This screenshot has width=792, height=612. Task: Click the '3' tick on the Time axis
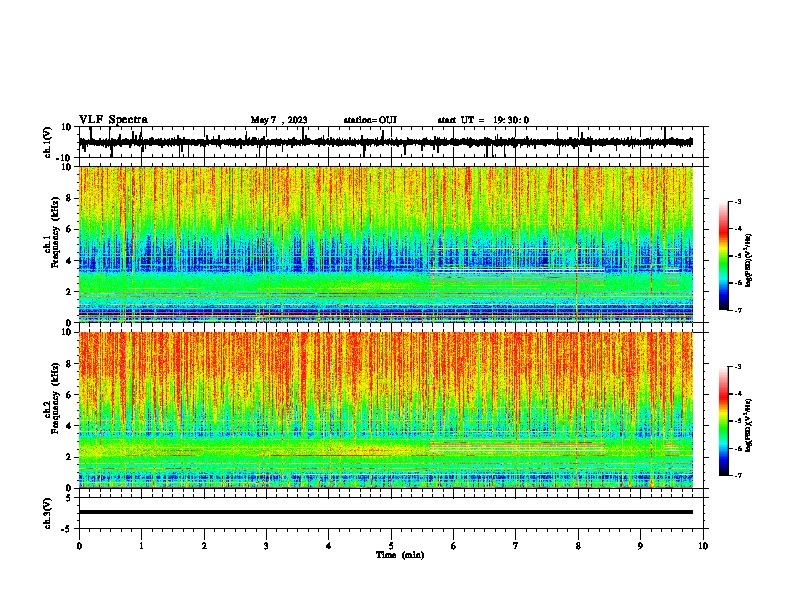click(266, 546)
